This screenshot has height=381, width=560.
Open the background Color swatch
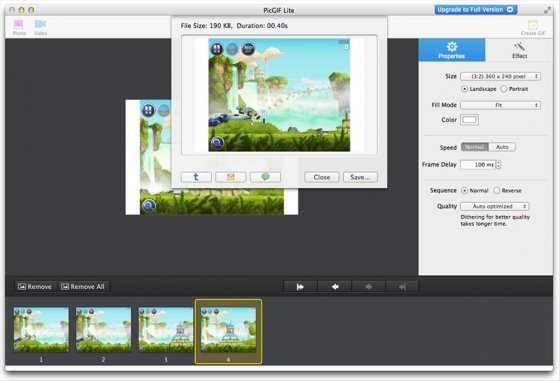click(469, 120)
